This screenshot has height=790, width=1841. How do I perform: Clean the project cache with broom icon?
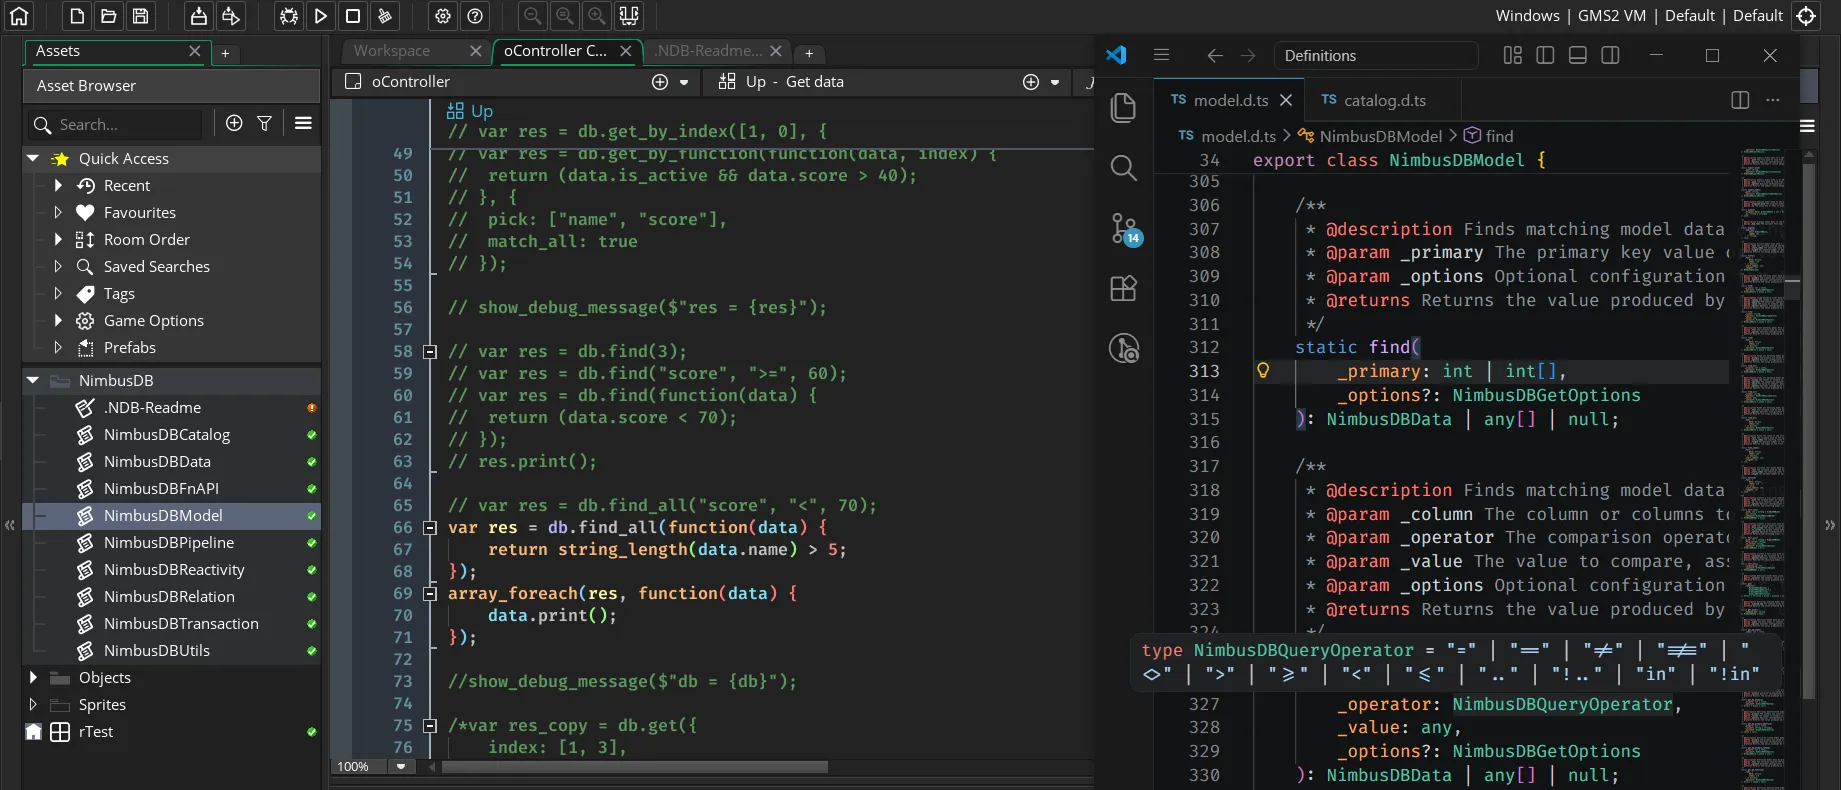point(385,16)
